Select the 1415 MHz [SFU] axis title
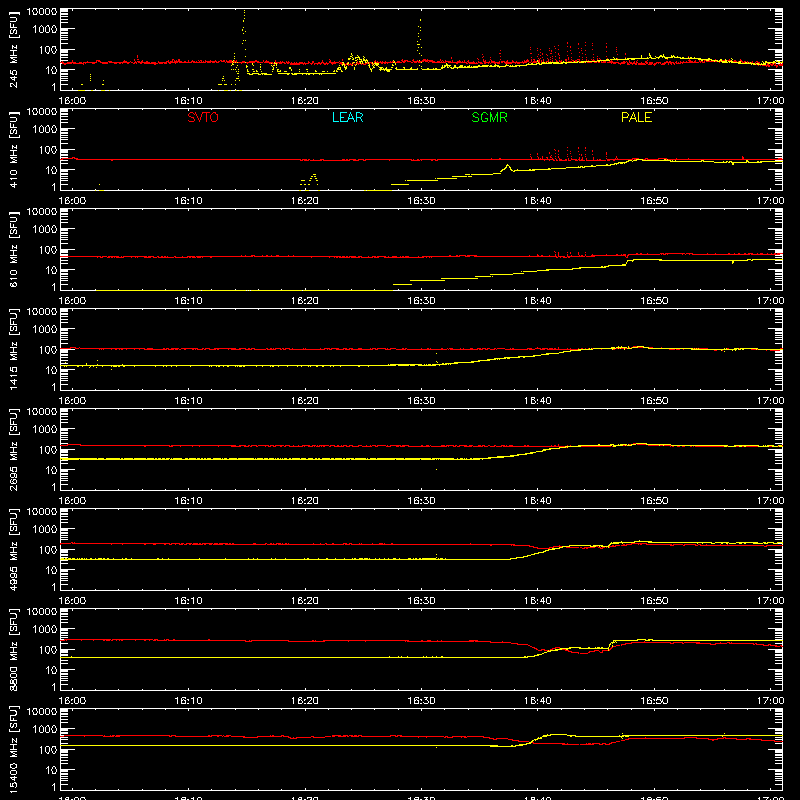 coord(14,349)
